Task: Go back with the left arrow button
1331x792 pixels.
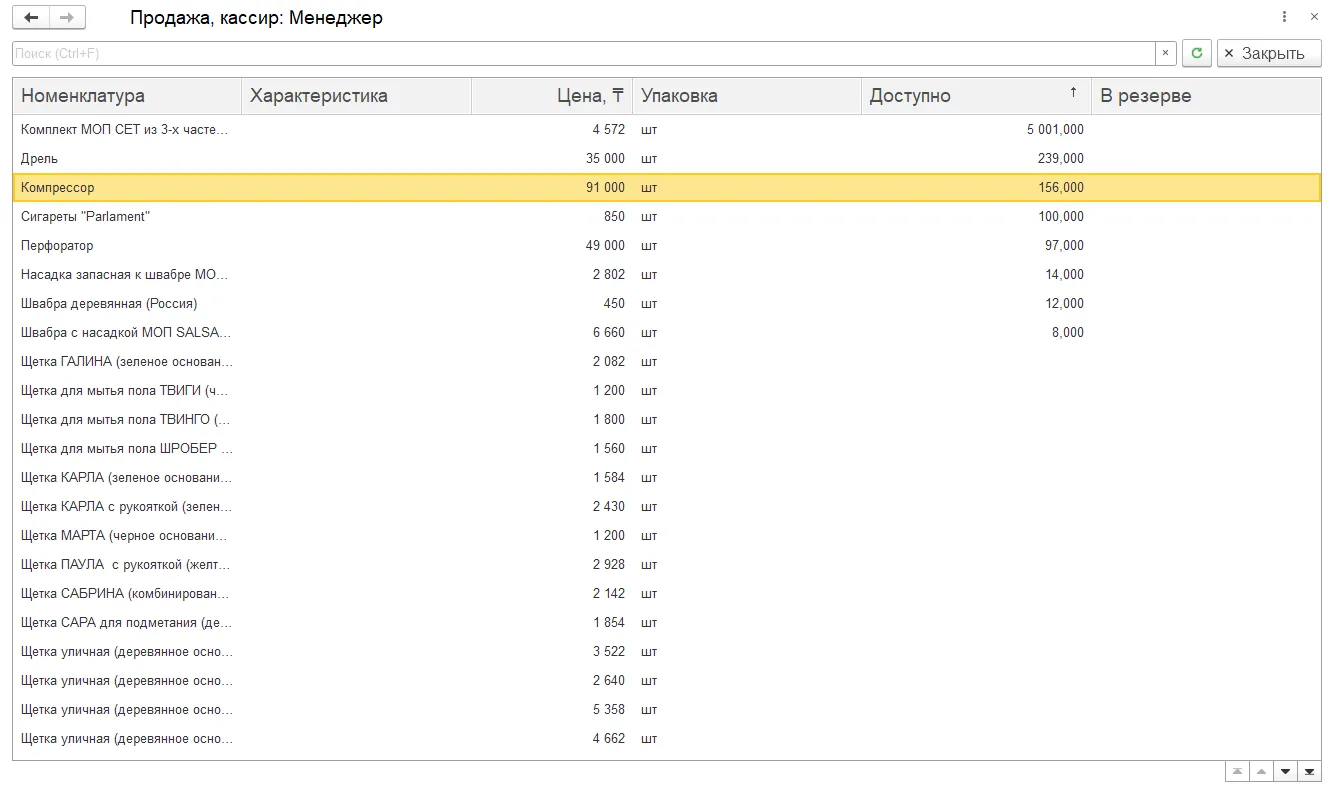Action: 31,18
